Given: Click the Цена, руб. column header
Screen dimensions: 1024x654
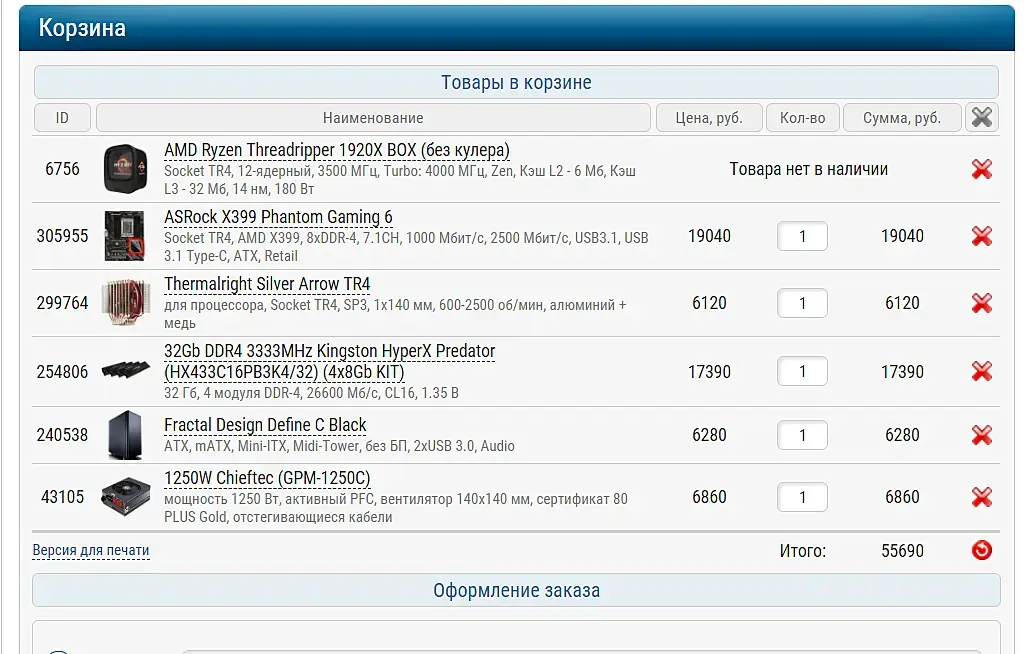Looking at the screenshot, I should point(709,118).
